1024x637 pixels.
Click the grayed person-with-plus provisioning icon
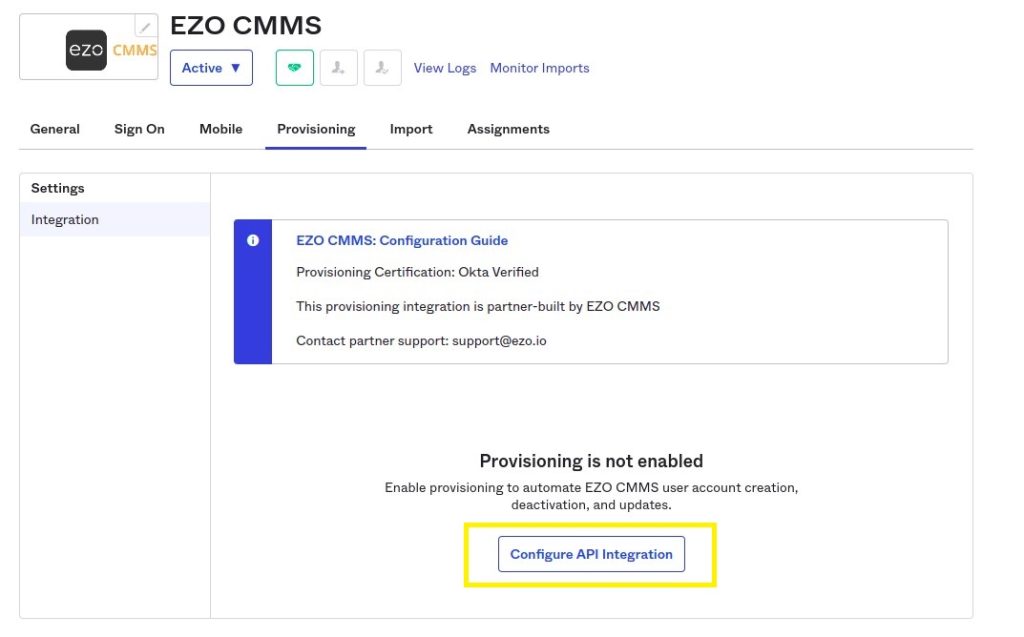coord(338,68)
